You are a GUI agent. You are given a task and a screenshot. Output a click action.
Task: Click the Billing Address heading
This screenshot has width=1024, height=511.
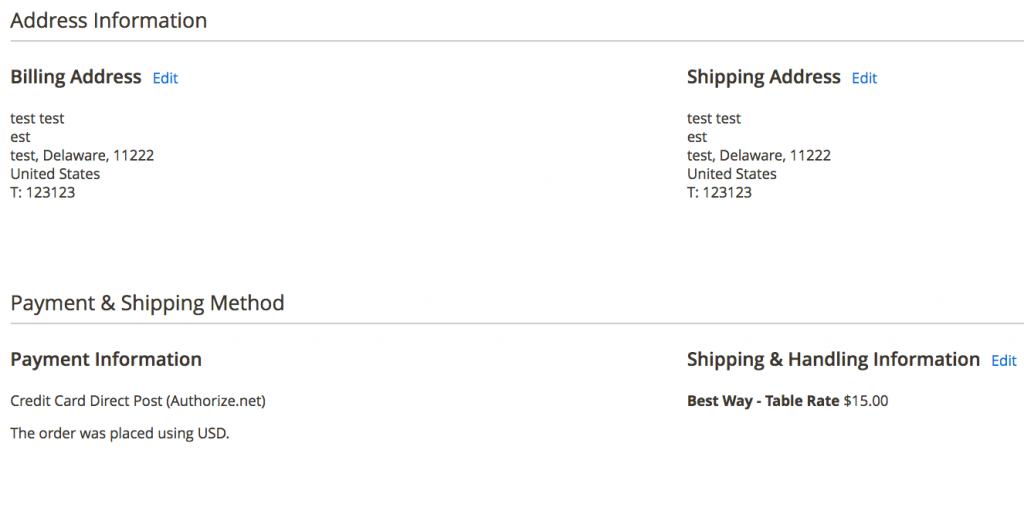[x=76, y=77]
